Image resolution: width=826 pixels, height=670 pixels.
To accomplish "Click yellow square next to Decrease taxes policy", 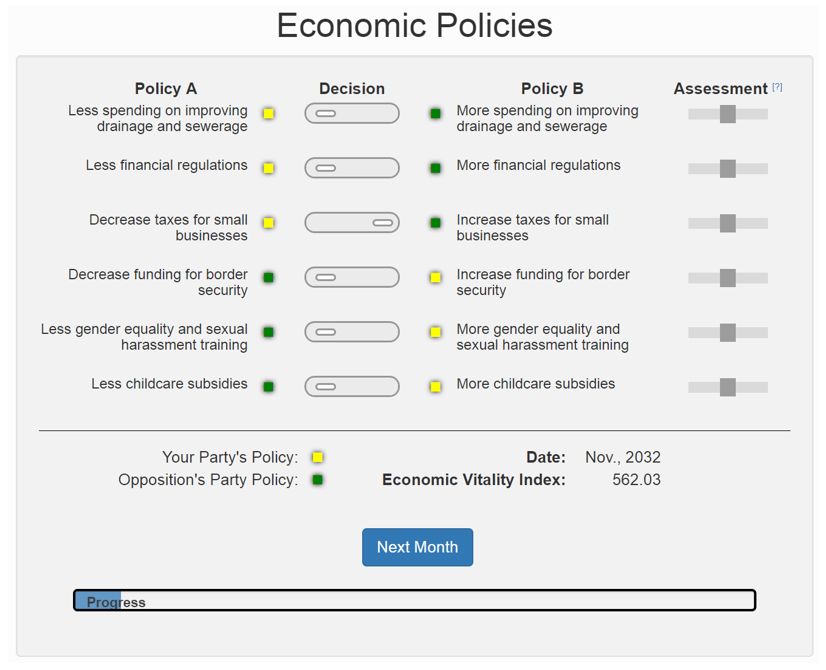I will coord(268,222).
